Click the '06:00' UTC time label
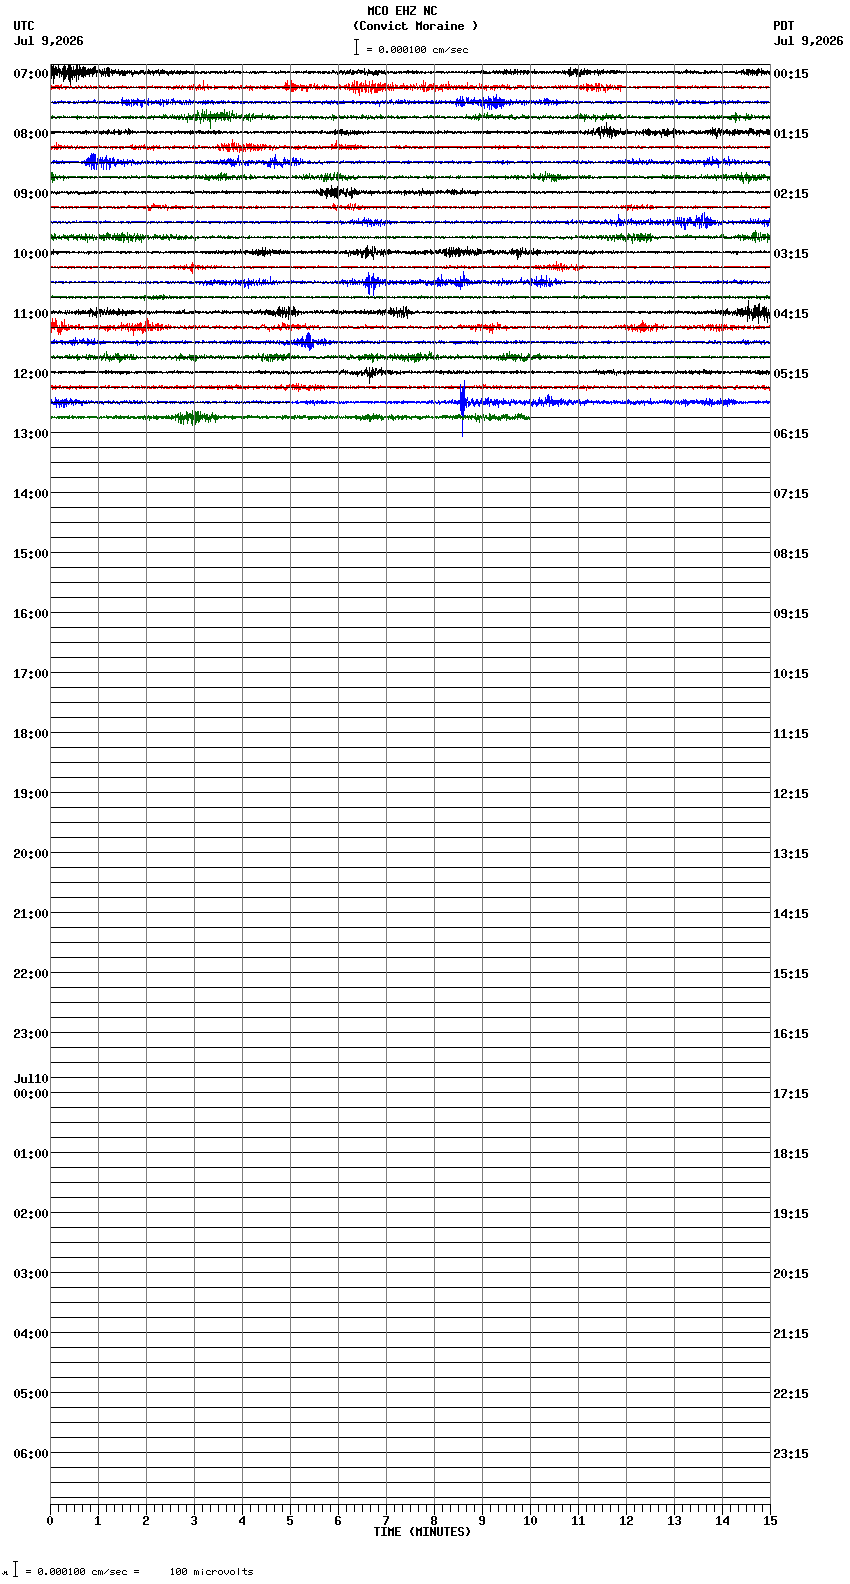The image size is (850, 1584). click(x=31, y=1454)
